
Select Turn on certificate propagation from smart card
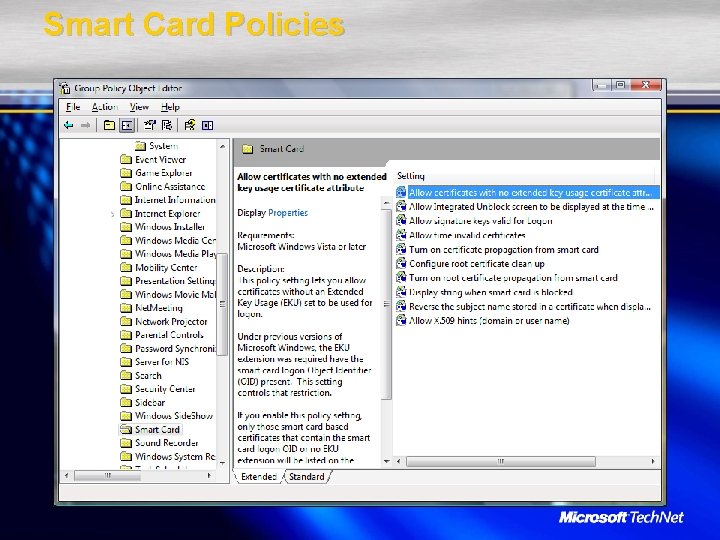[x=498, y=249]
